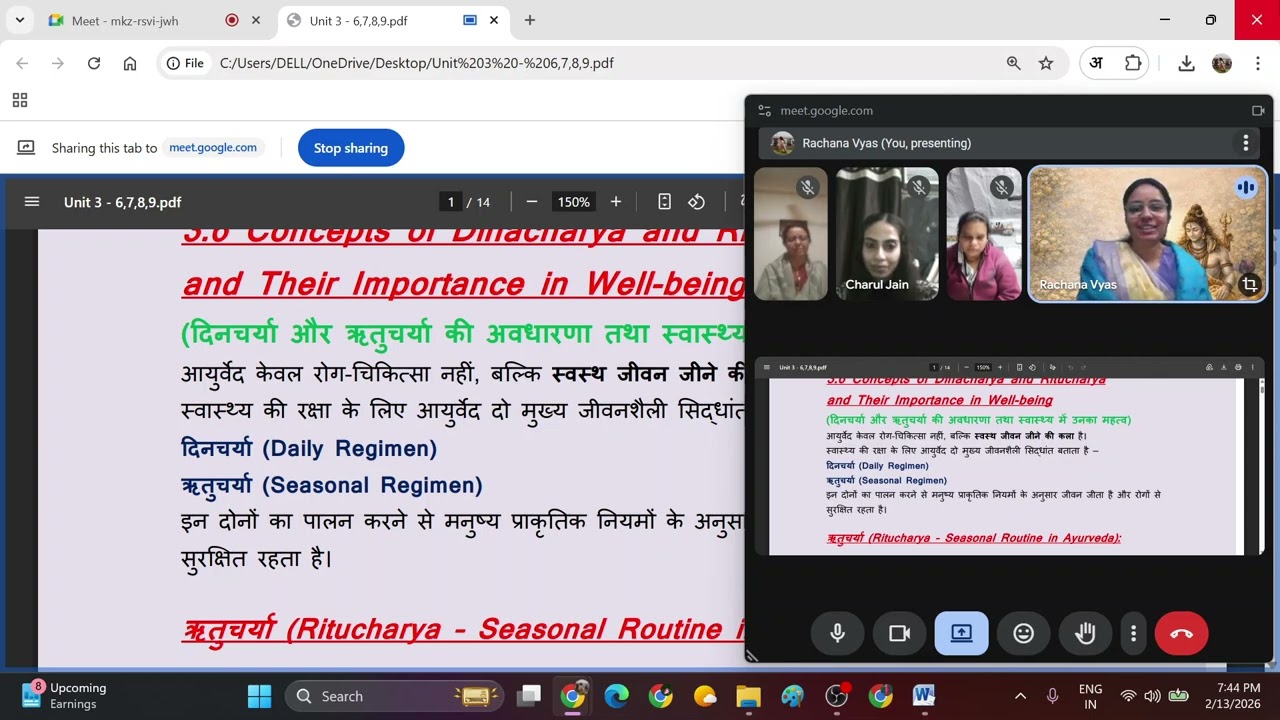Image resolution: width=1280 pixels, height=720 pixels.
Task: Click crop icon on Rachana Vyas tile
Action: [1249, 285]
